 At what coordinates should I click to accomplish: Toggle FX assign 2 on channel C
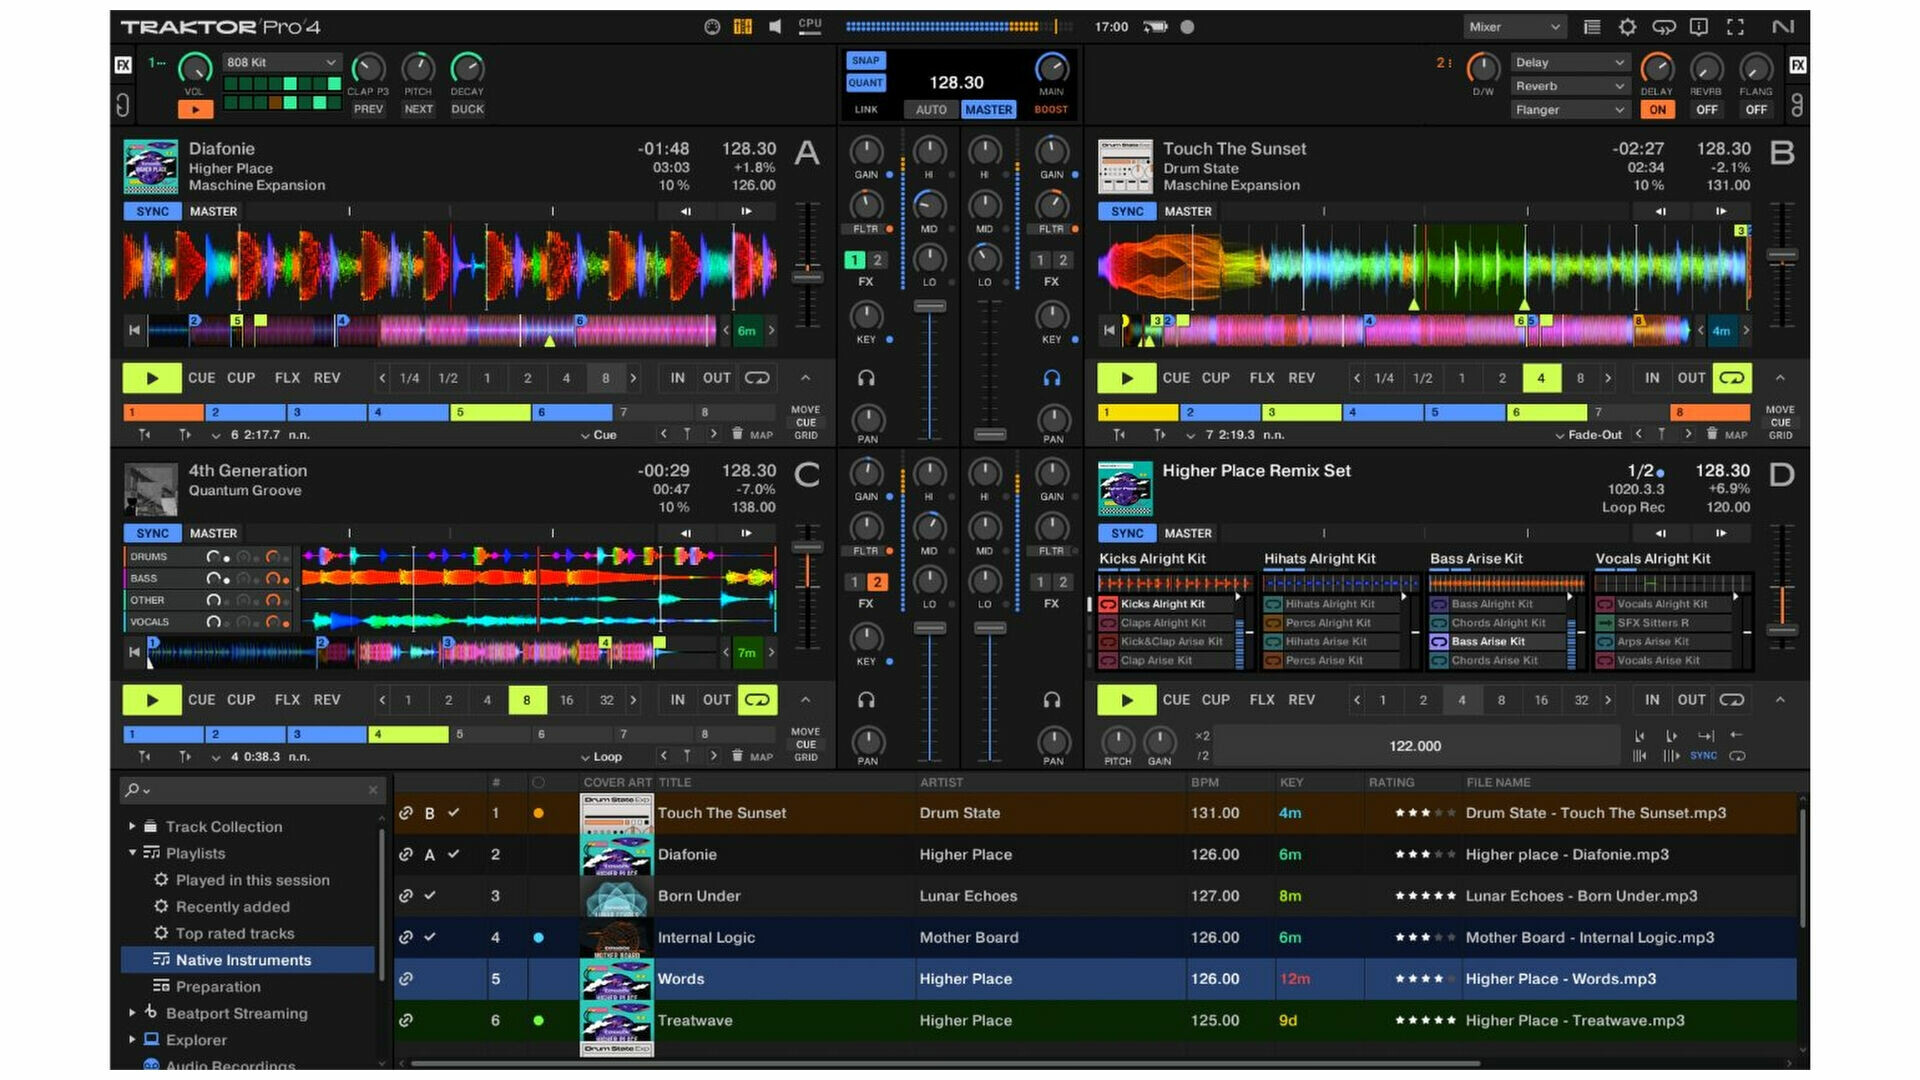(877, 582)
